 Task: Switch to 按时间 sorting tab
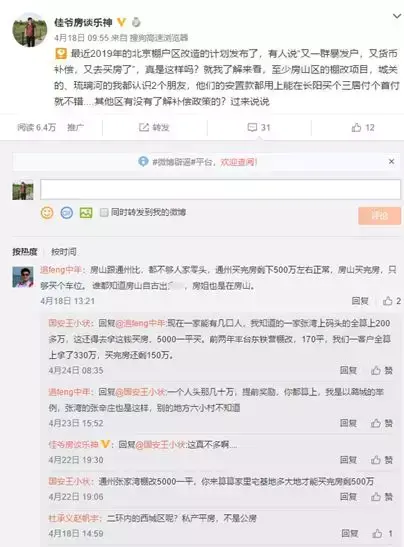63,252
